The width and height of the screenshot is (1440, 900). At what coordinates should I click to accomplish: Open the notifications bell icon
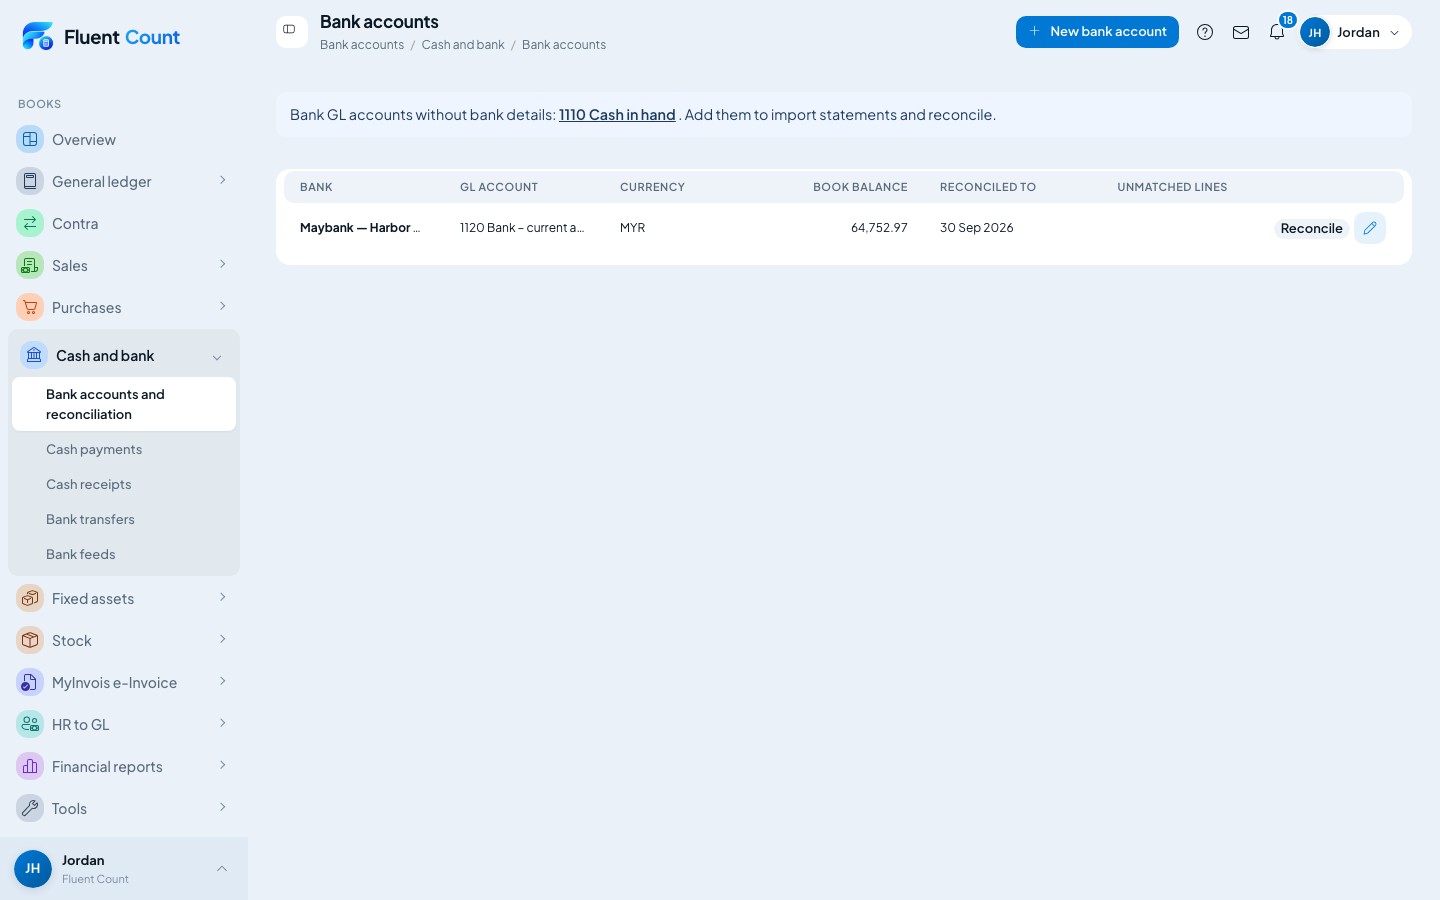point(1277,32)
